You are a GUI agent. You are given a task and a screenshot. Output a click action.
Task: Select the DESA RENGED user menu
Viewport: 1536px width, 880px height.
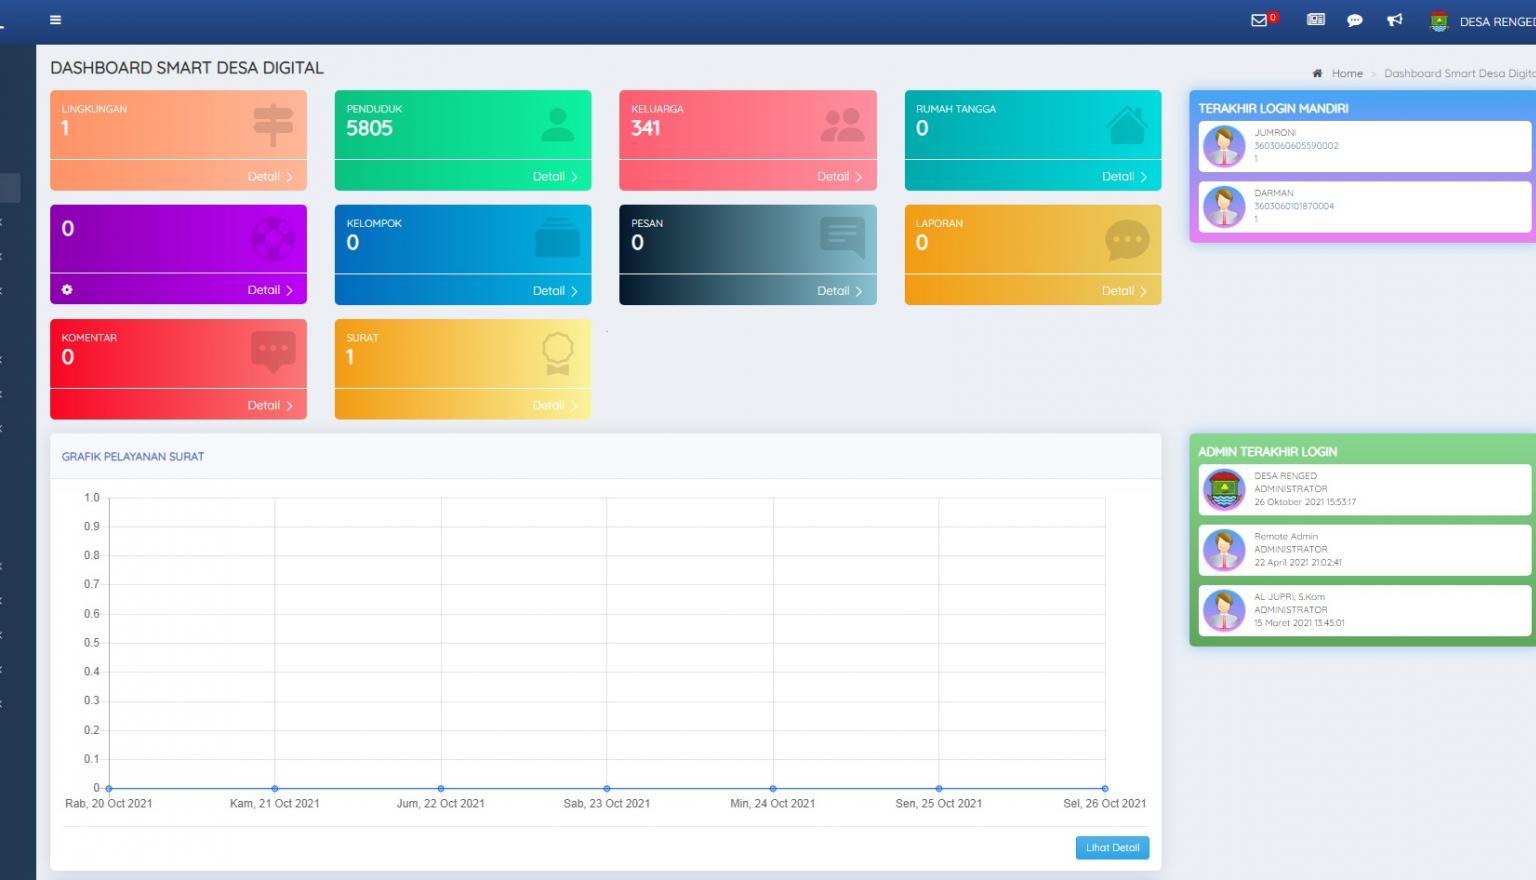click(x=1496, y=22)
